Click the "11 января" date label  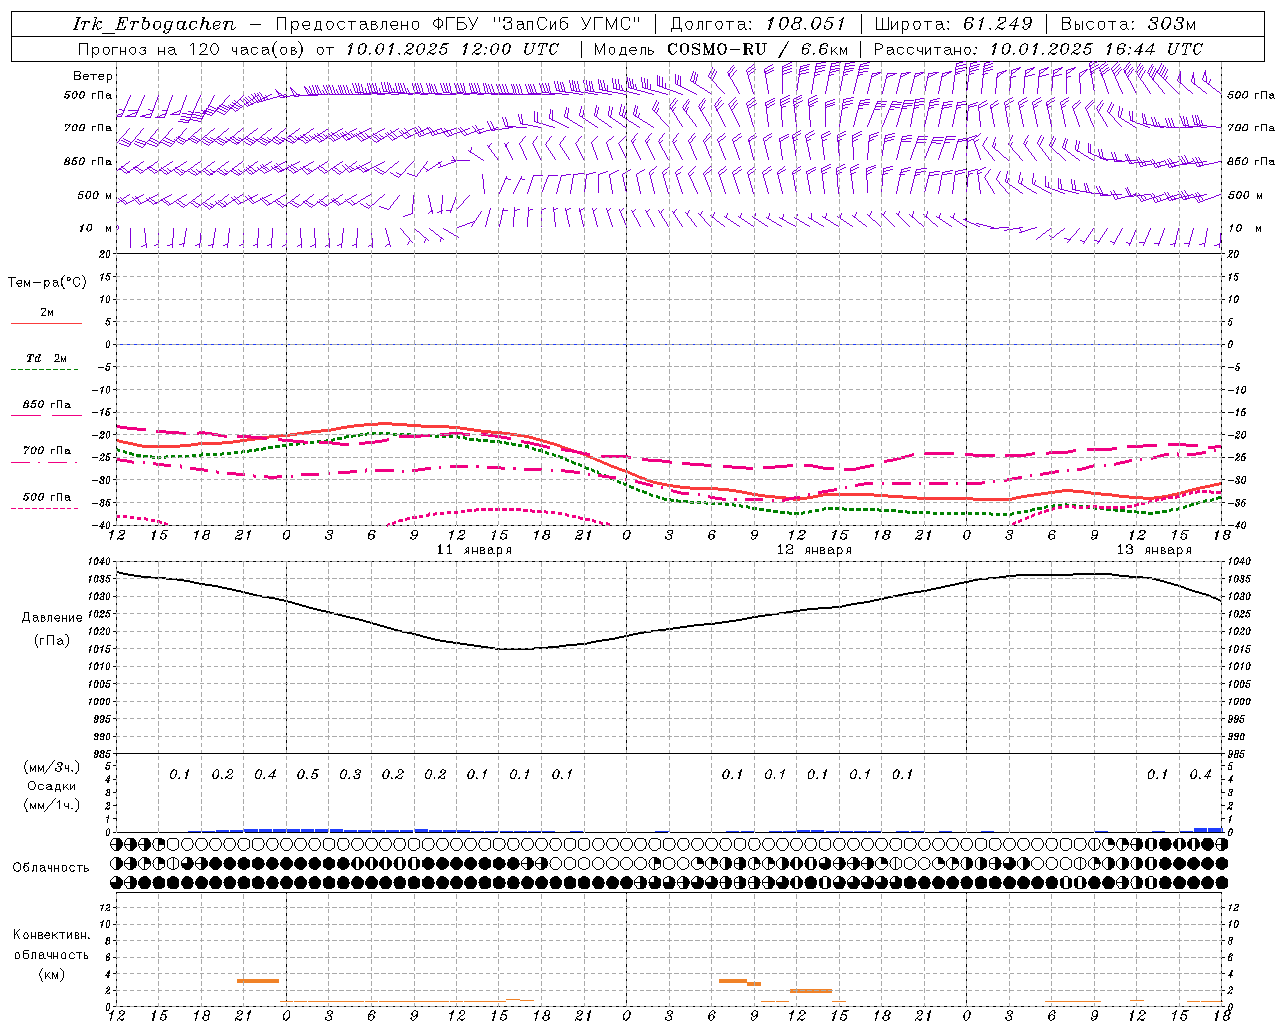[x=475, y=550]
